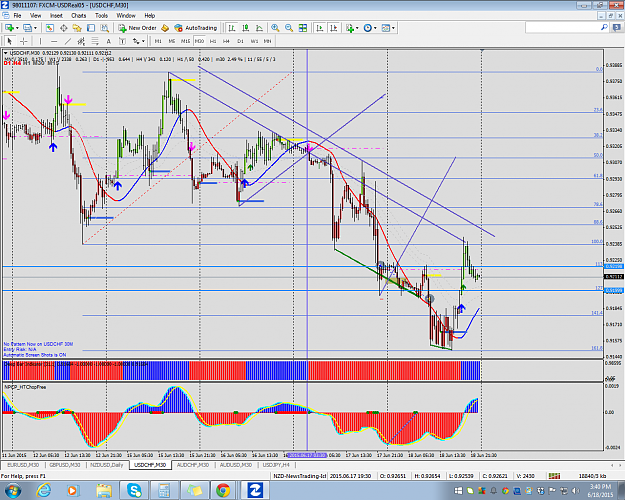This screenshot has width=625, height=500.
Task: Switch to M5 timeframe
Action: tap(172, 41)
